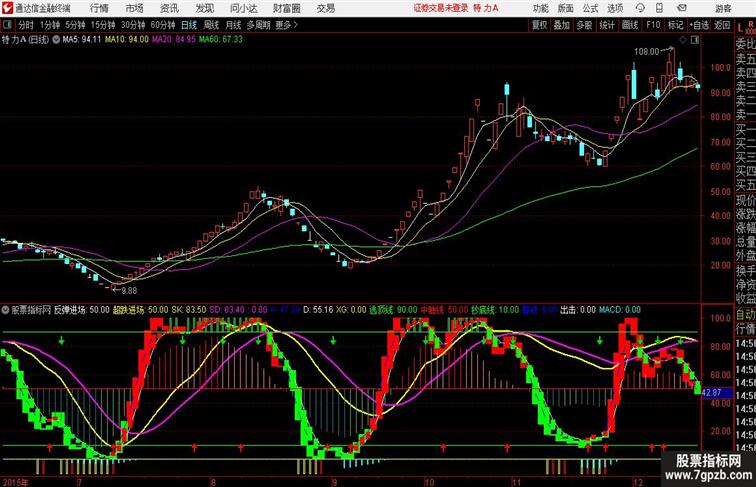Toggle the right panel icon on chart

point(694,40)
